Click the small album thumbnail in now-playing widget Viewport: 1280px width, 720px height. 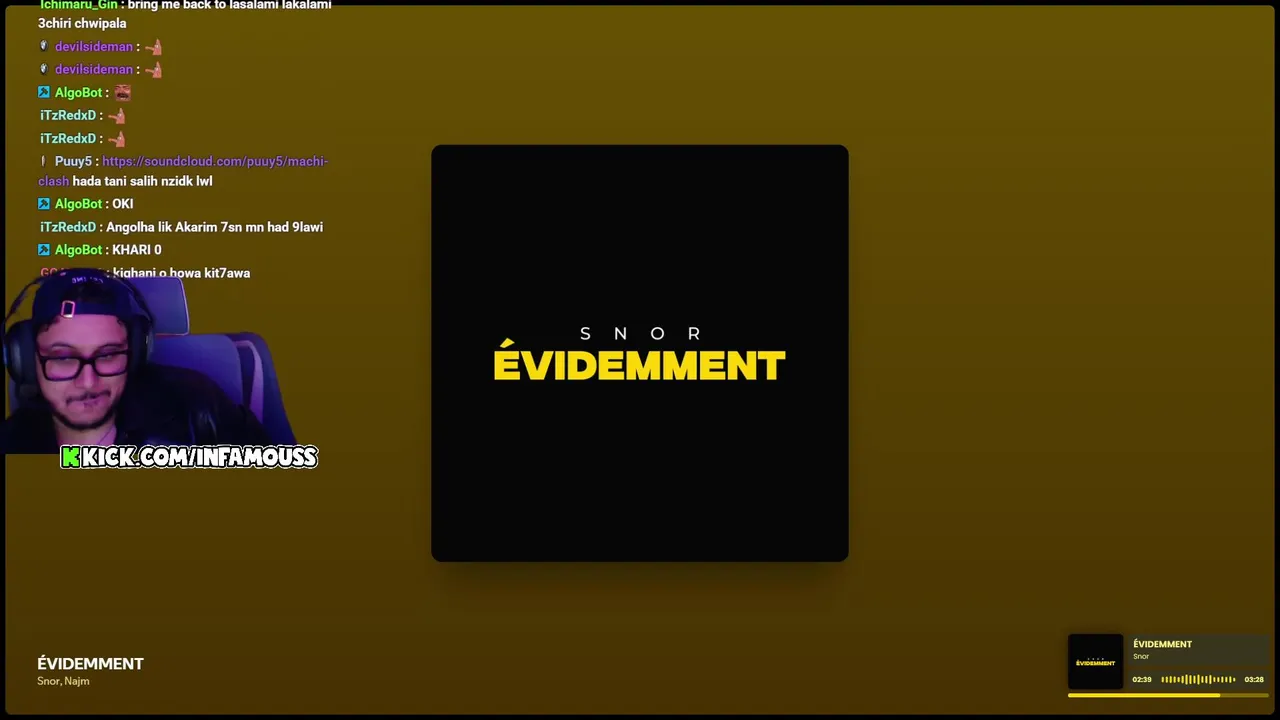click(x=1095, y=662)
